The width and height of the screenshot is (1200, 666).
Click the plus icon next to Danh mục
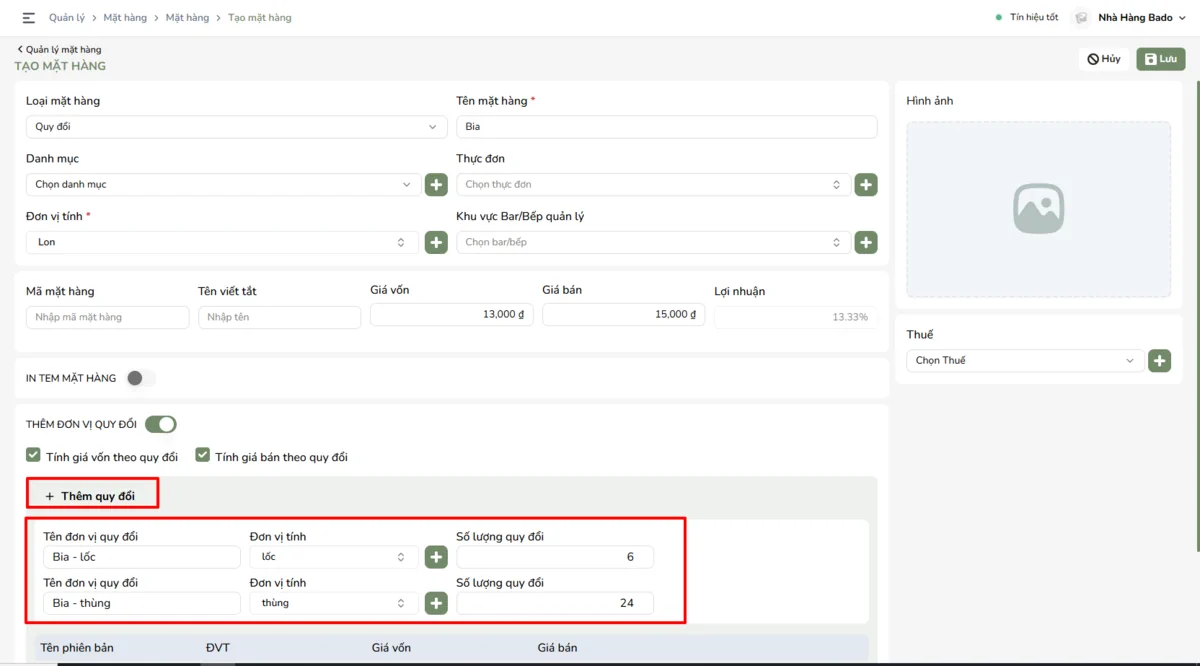[436, 185]
